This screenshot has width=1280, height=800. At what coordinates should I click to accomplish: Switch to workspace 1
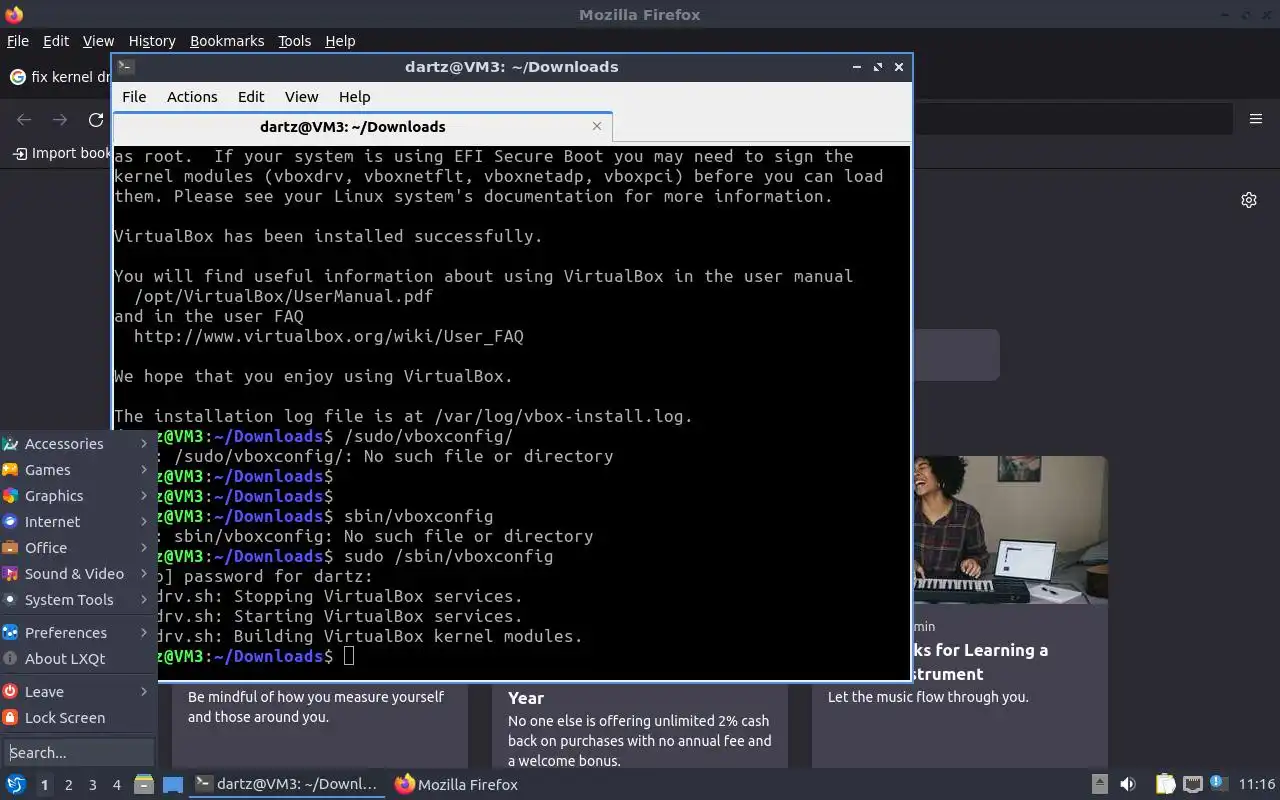44,785
